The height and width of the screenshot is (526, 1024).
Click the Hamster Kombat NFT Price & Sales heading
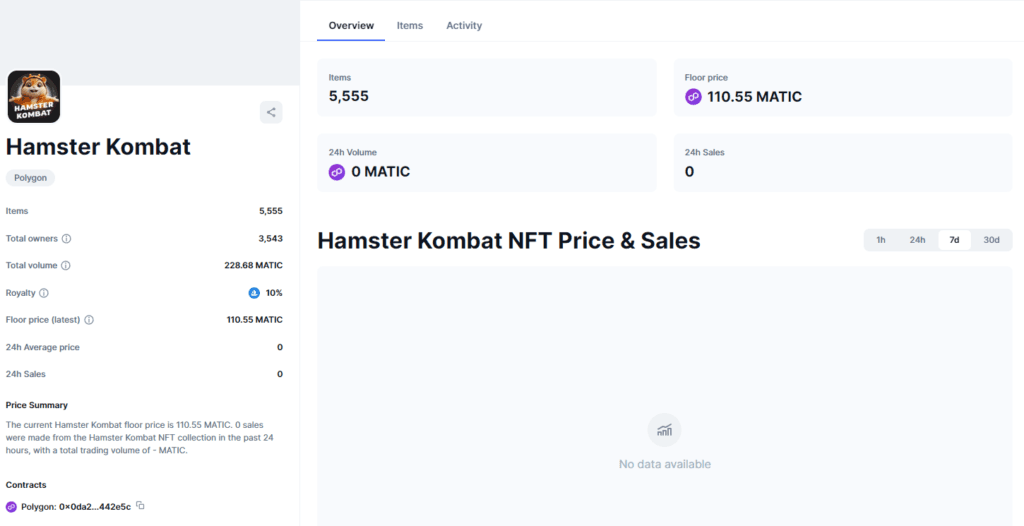pos(509,240)
